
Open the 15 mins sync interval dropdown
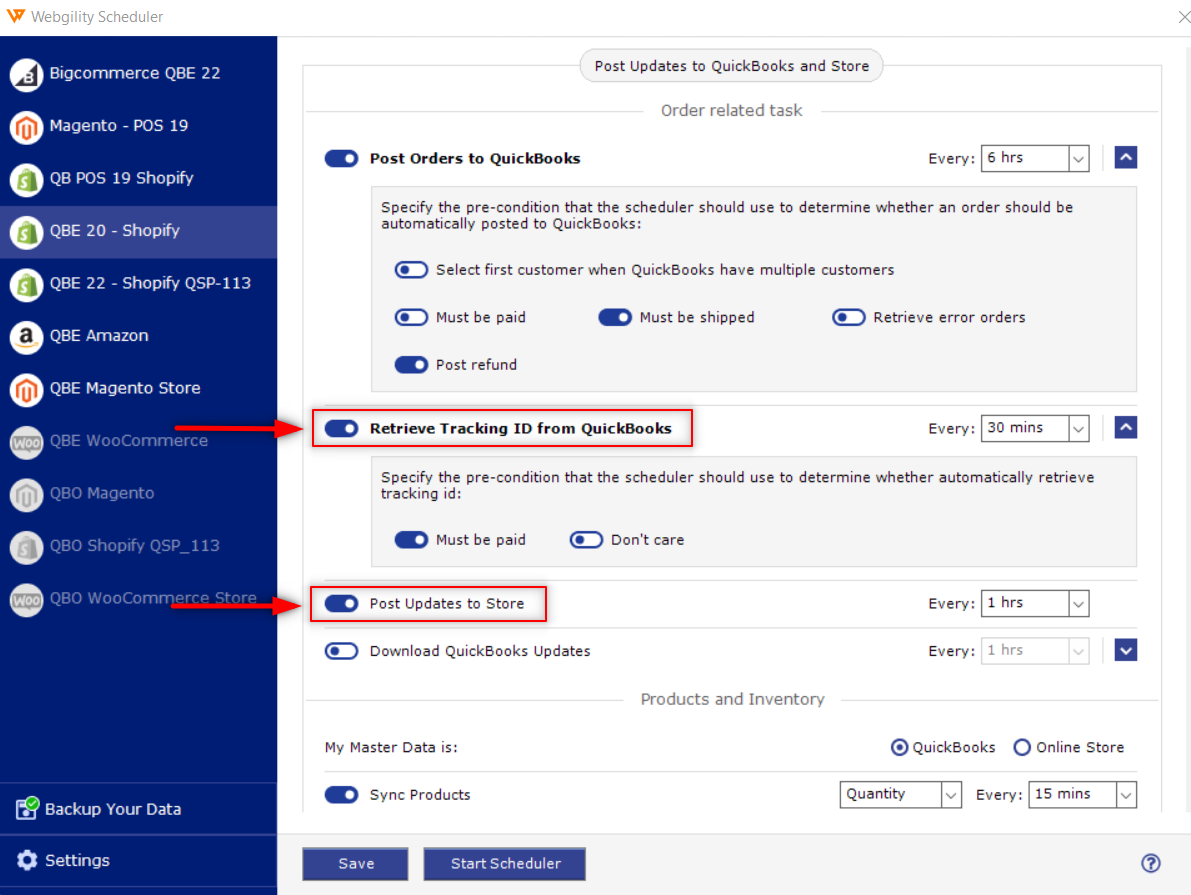[x=1082, y=795]
